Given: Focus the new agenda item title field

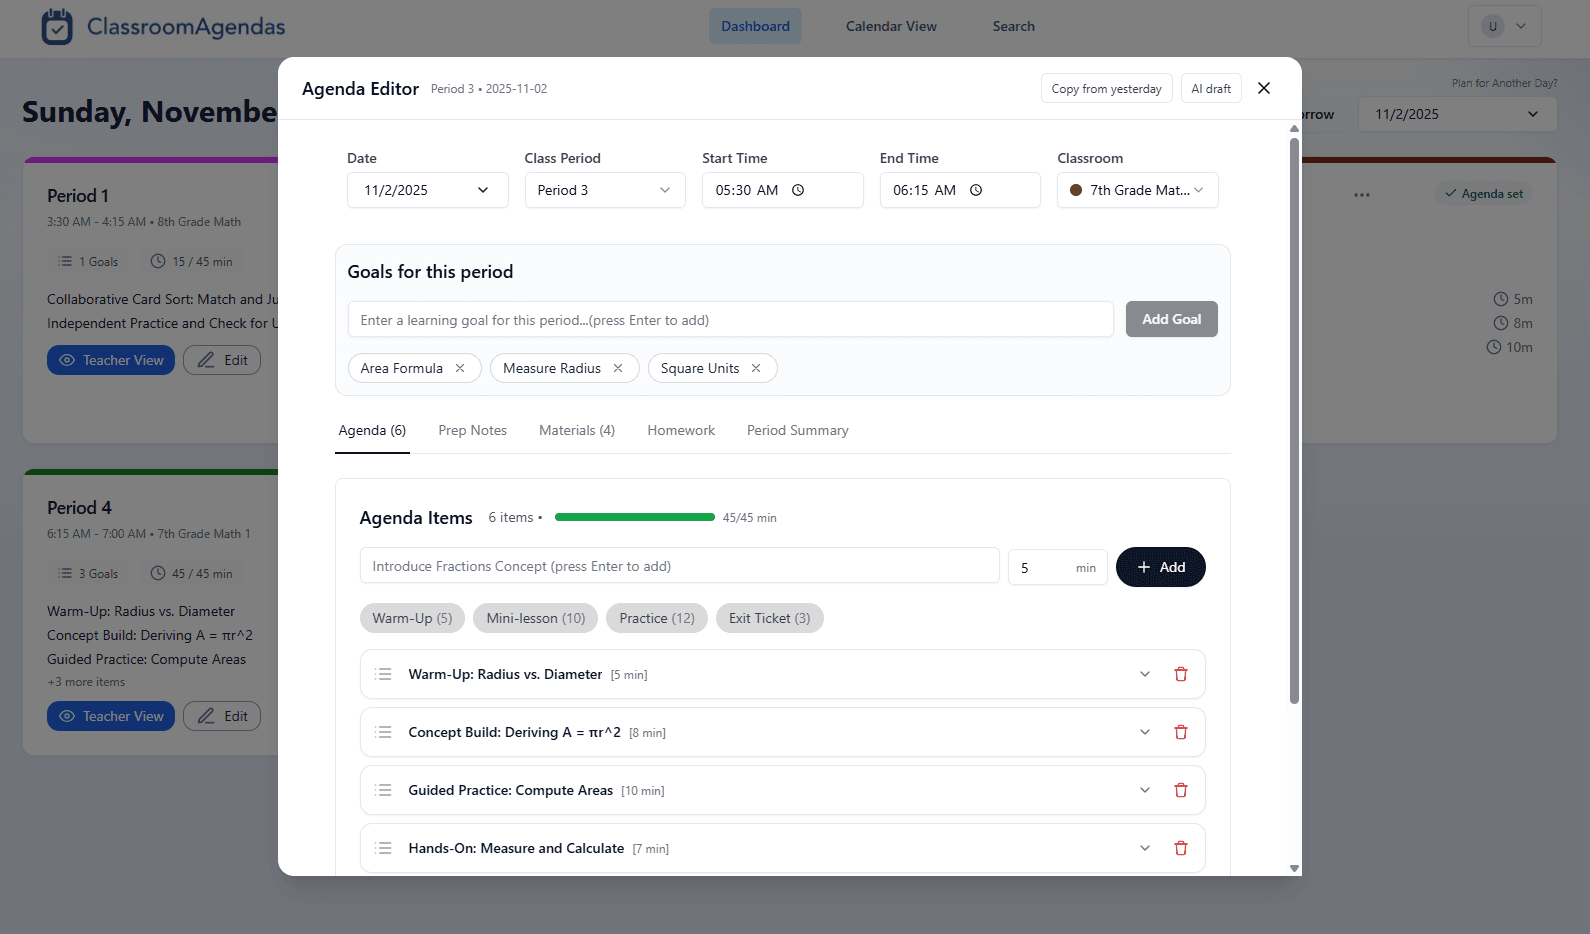Looking at the screenshot, I should click(679, 566).
